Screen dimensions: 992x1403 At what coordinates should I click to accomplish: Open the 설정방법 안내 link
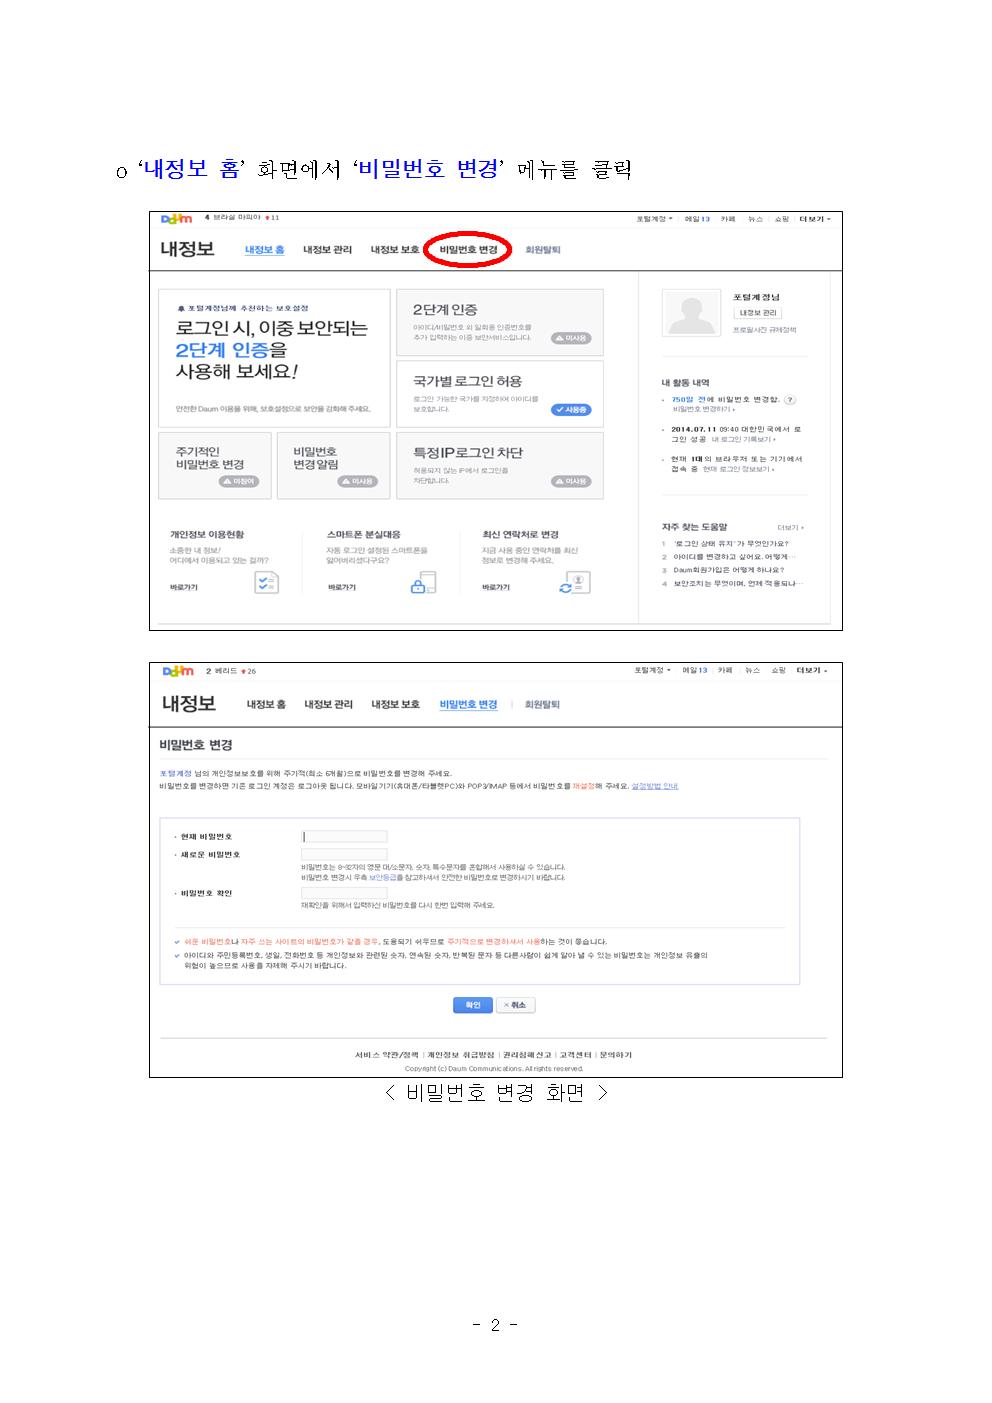655,786
